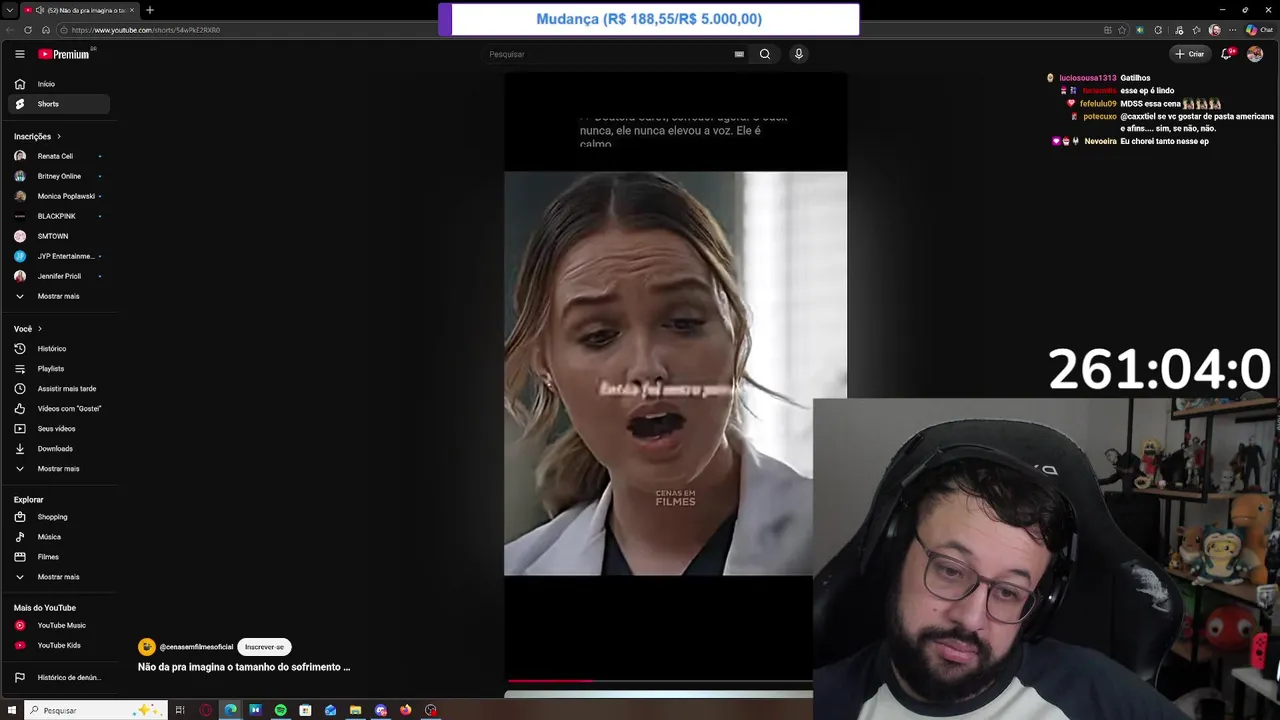Open Seus vídeos page

click(x=58, y=429)
